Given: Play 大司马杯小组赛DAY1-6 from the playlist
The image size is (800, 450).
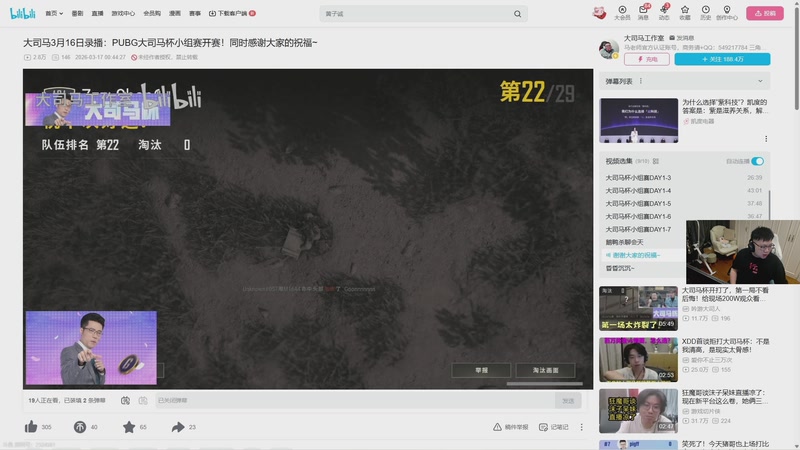Looking at the screenshot, I should click(x=684, y=216).
